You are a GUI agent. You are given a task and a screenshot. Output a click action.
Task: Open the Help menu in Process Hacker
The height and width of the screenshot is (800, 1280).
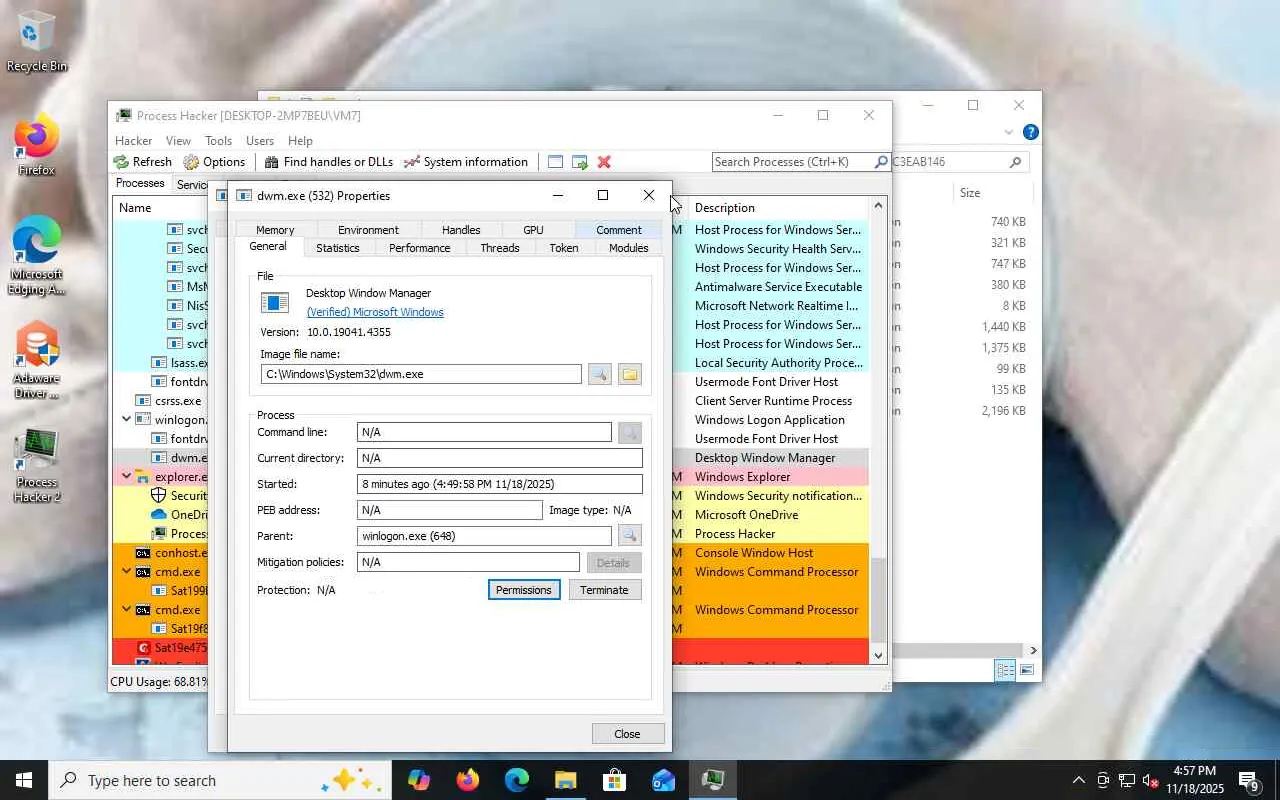[x=300, y=141]
